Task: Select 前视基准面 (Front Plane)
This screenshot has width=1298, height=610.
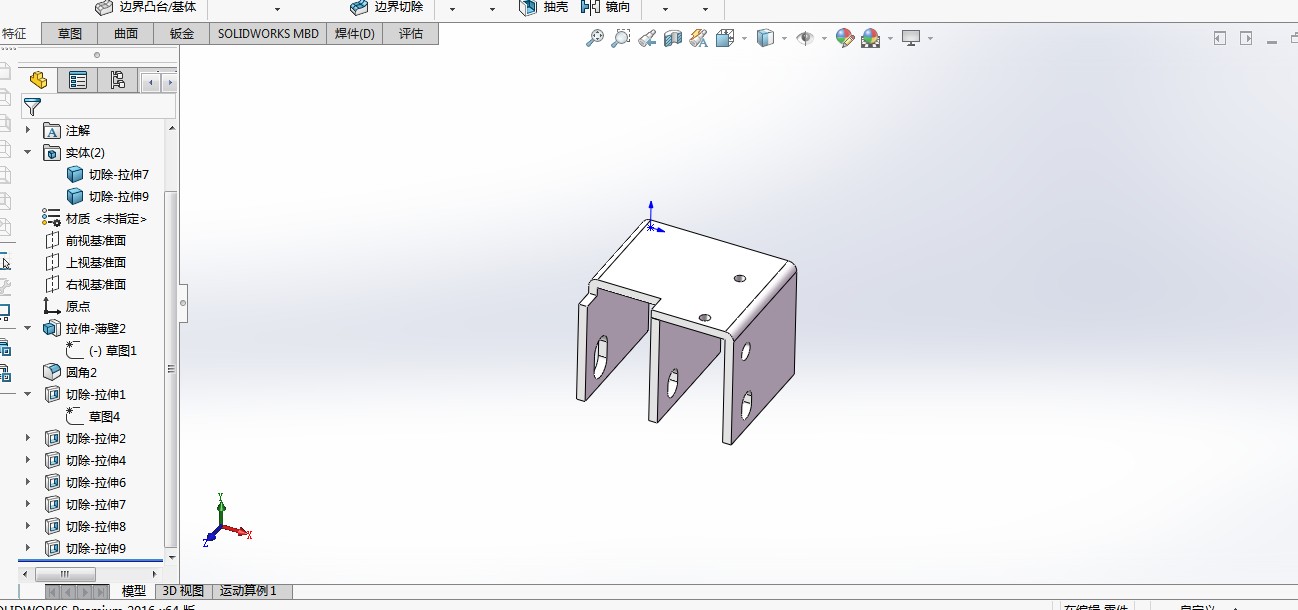Action: pyautogui.click(x=85, y=240)
